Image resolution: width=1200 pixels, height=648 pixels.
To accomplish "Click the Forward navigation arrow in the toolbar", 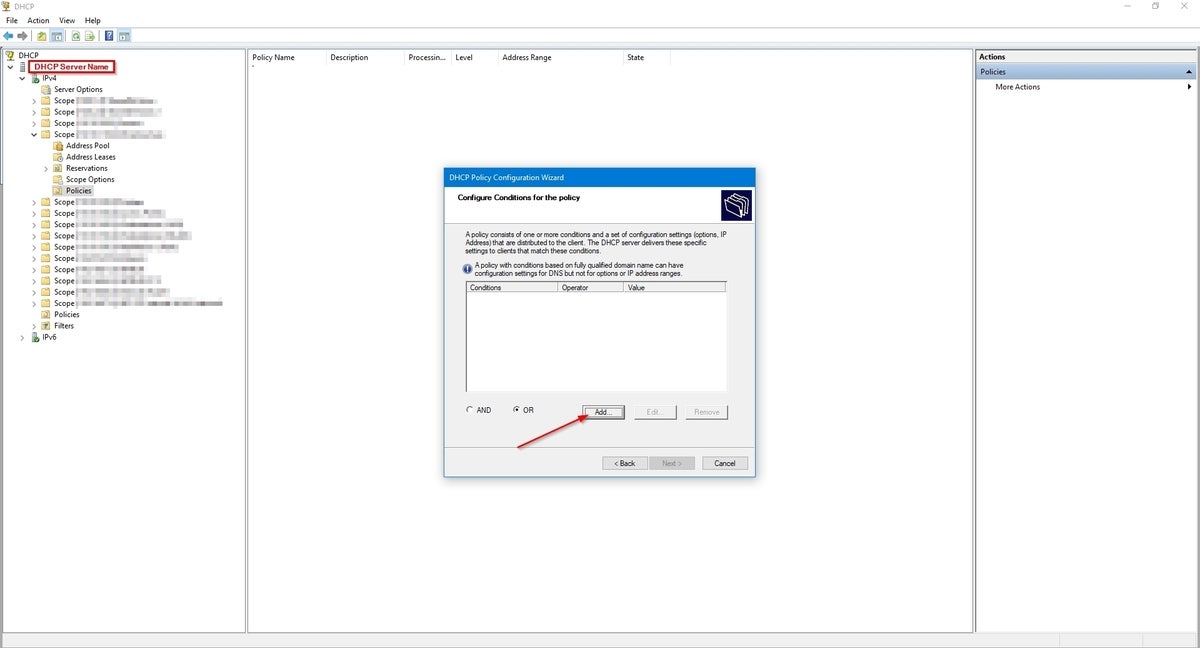I will [x=22, y=36].
